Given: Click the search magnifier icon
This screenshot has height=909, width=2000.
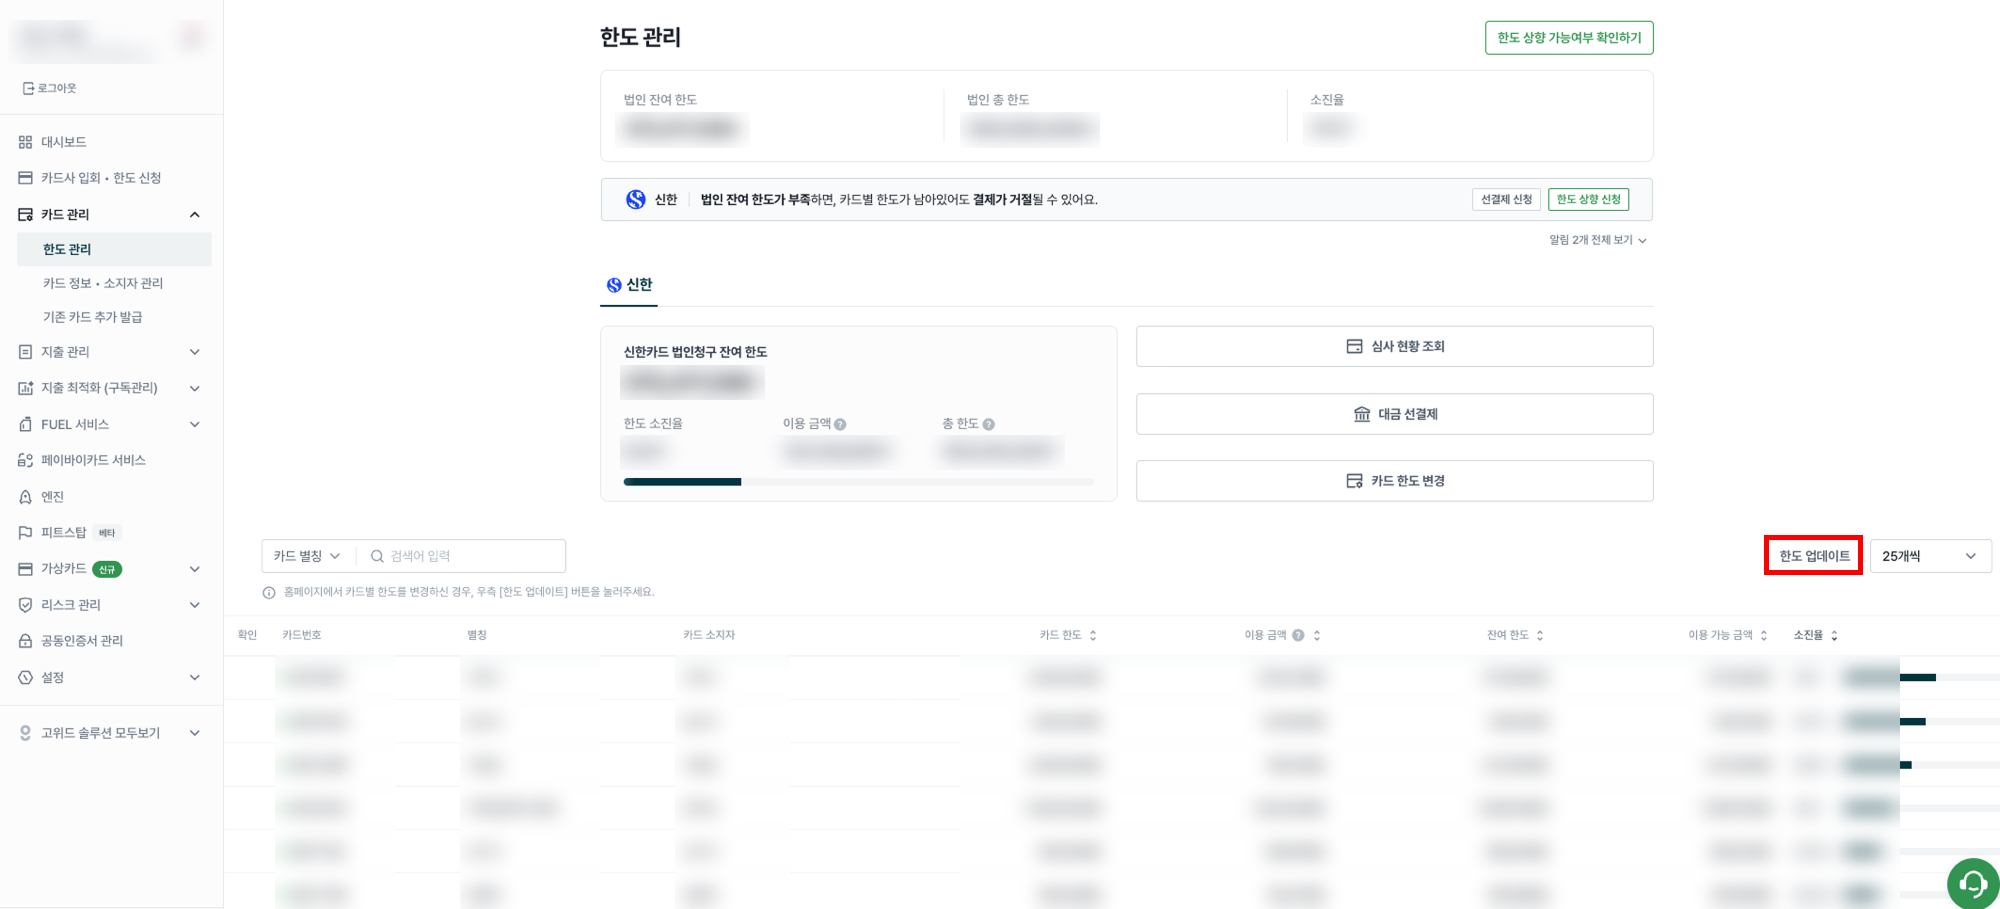Looking at the screenshot, I should pyautogui.click(x=377, y=556).
